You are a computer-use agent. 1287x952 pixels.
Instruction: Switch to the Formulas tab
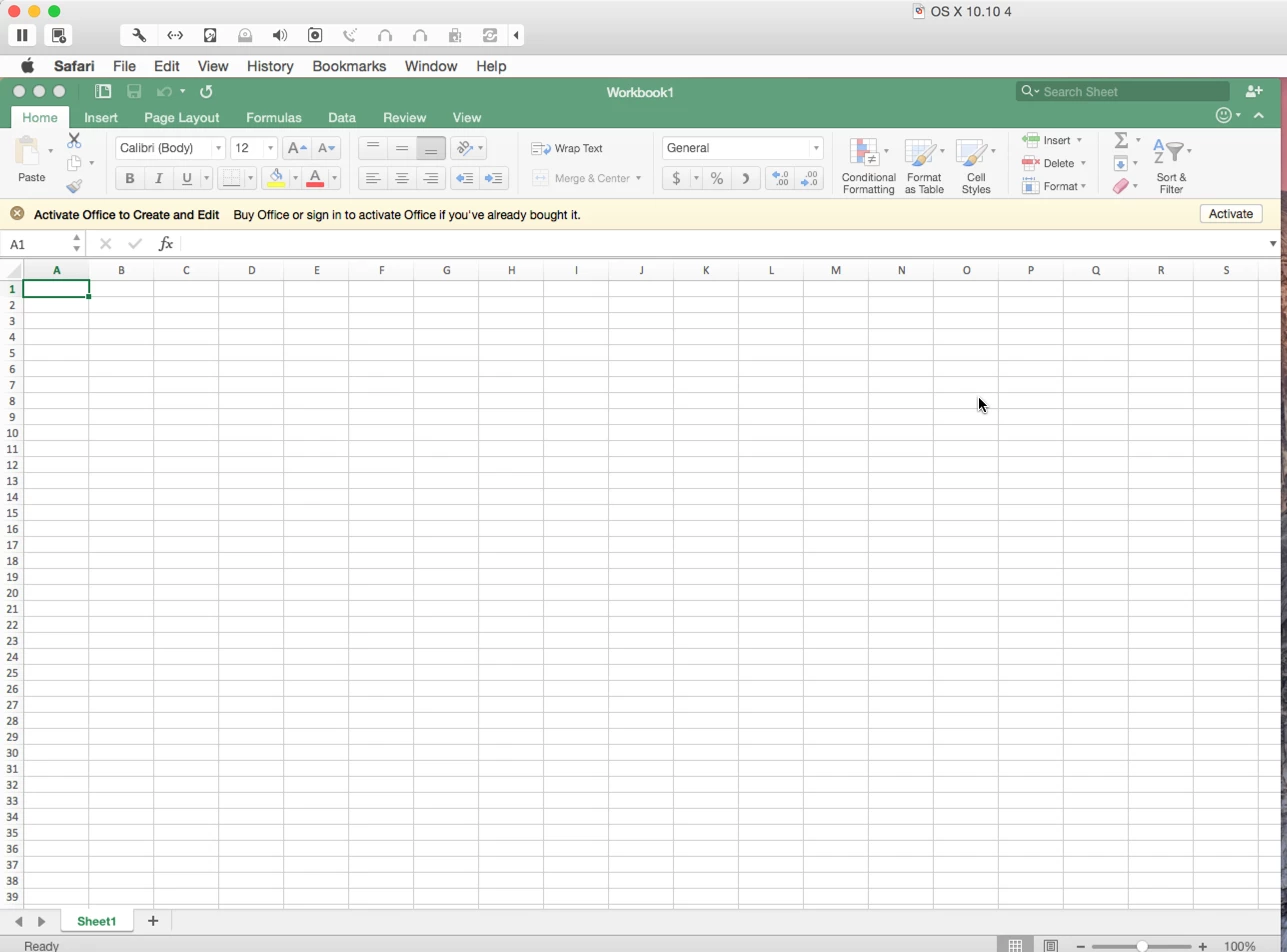273,117
